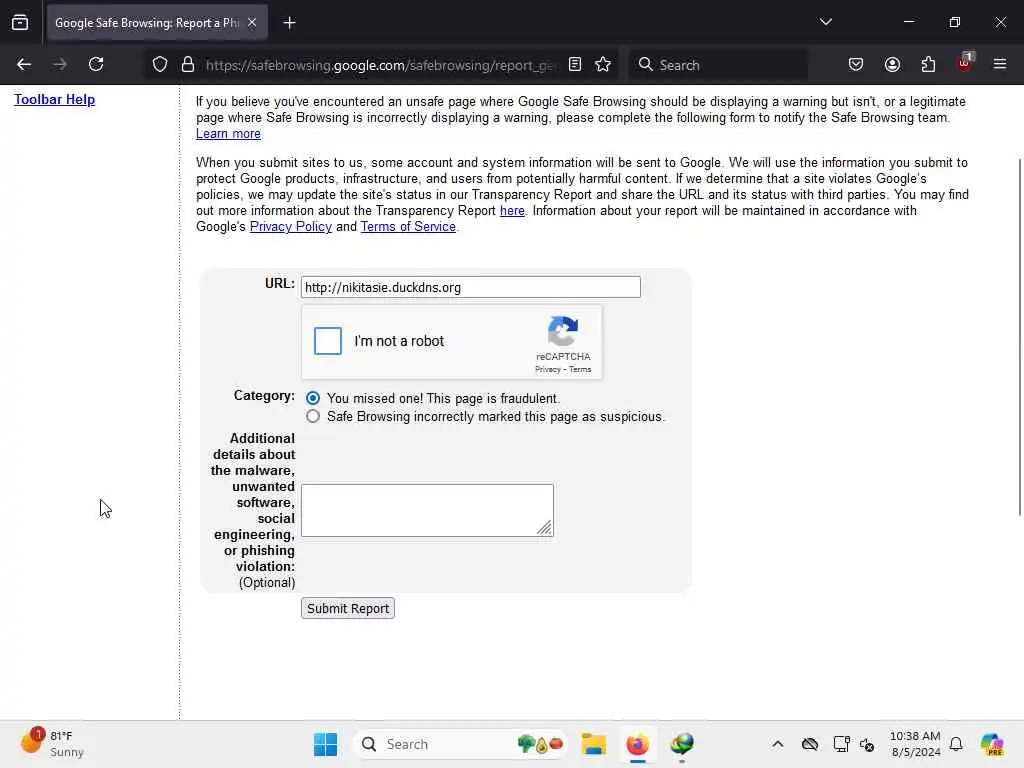Open reCAPTCHA Privacy link
This screenshot has height=768, width=1024.
[x=548, y=370]
